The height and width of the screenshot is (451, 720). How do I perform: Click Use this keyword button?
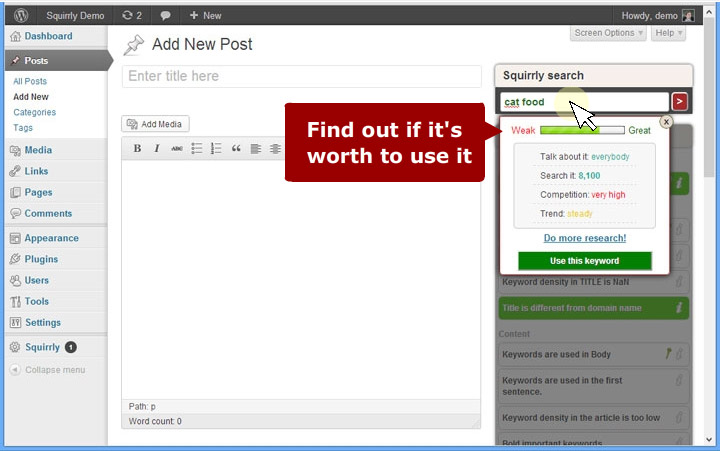coord(585,261)
